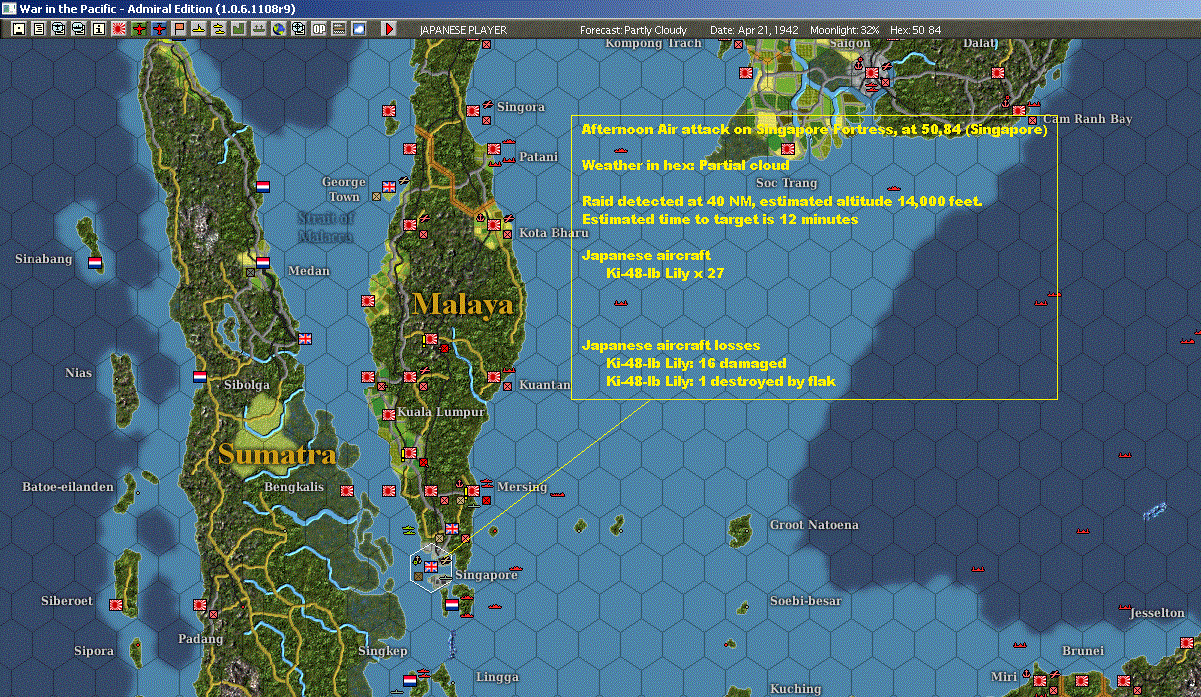Click the Forecast: Partly Cloudy status text
This screenshot has height=697, width=1201.
[635, 30]
